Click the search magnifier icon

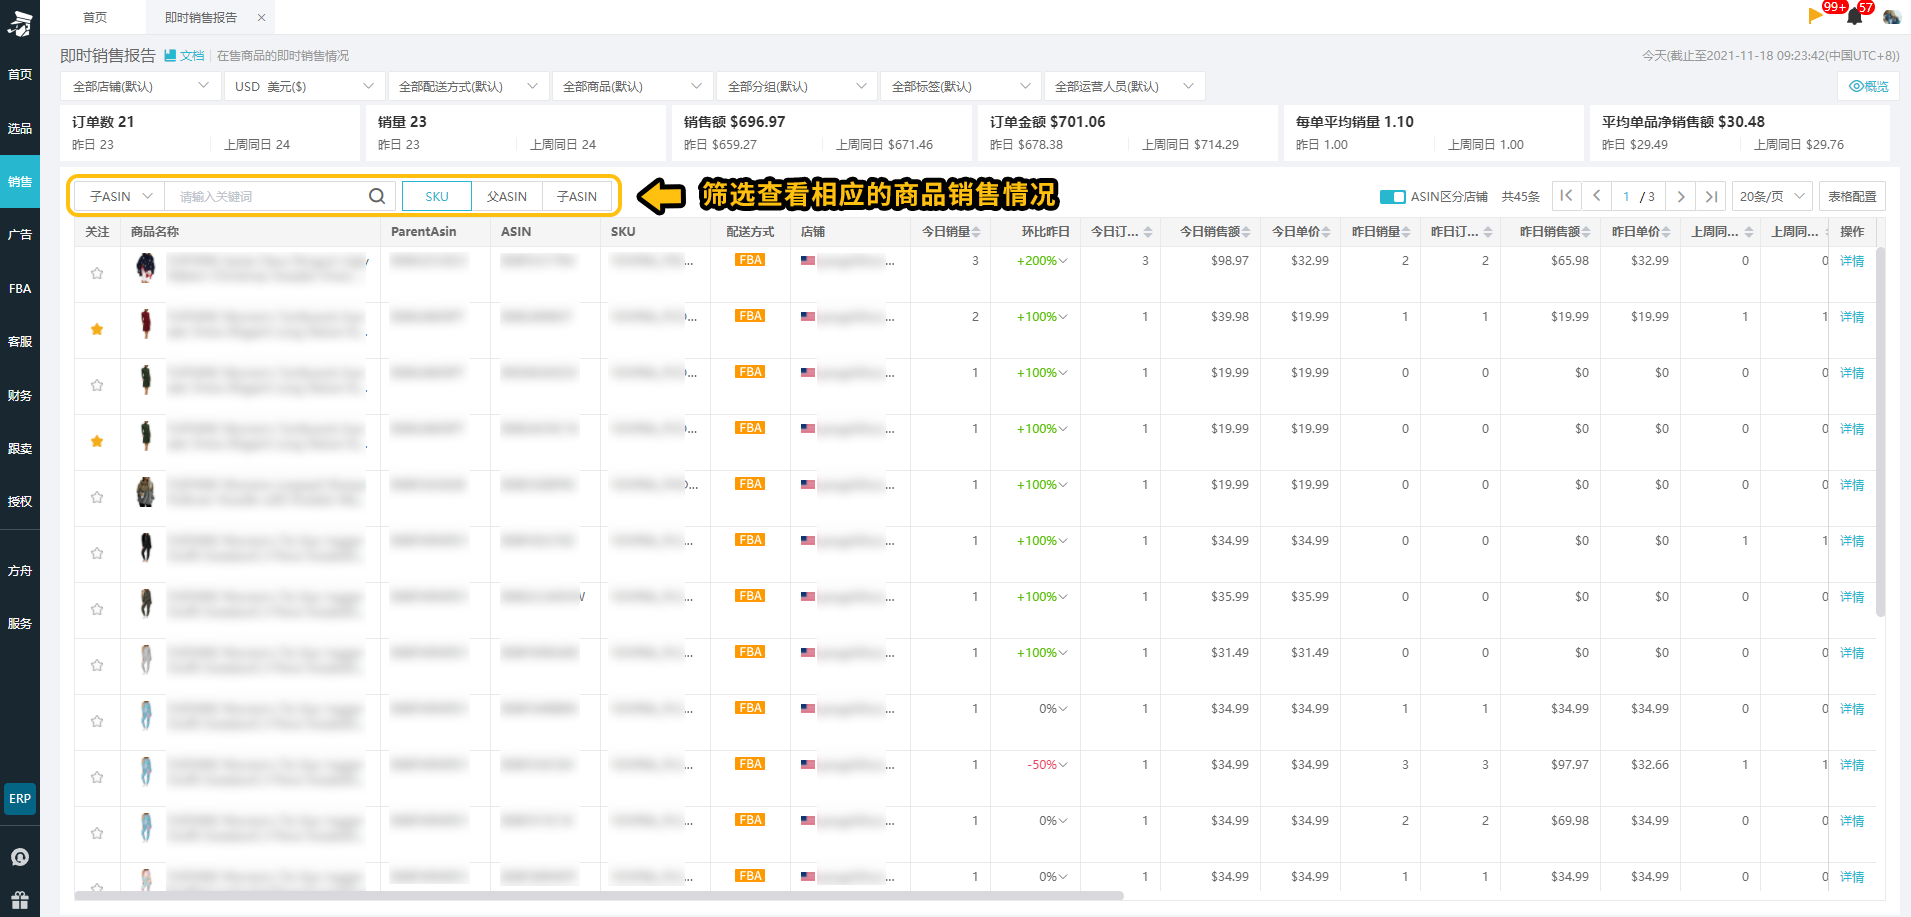point(377,196)
